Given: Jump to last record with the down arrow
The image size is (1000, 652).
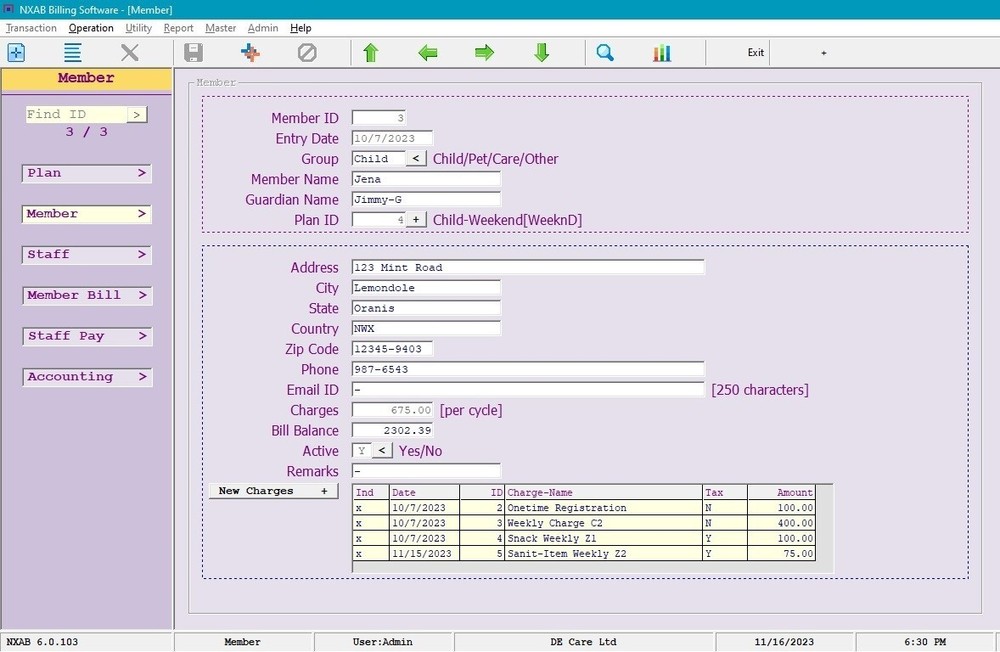Looking at the screenshot, I should [542, 53].
